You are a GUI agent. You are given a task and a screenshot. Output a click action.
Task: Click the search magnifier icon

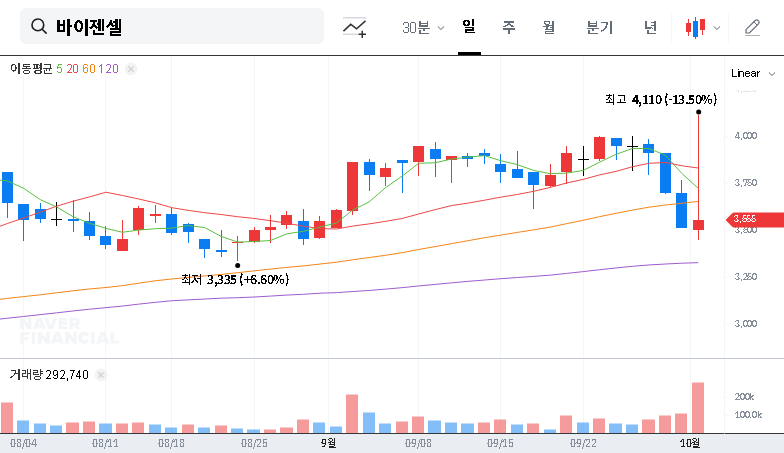(40, 27)
